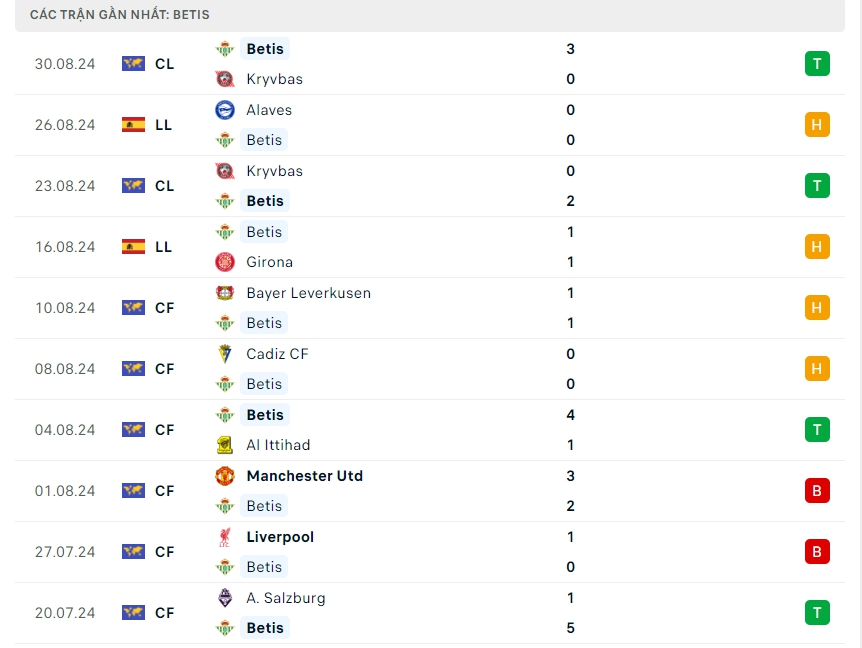The image size is (862, 648).
Task: Open the Bayer Leverkusen team link
Action: pos(308,293)
